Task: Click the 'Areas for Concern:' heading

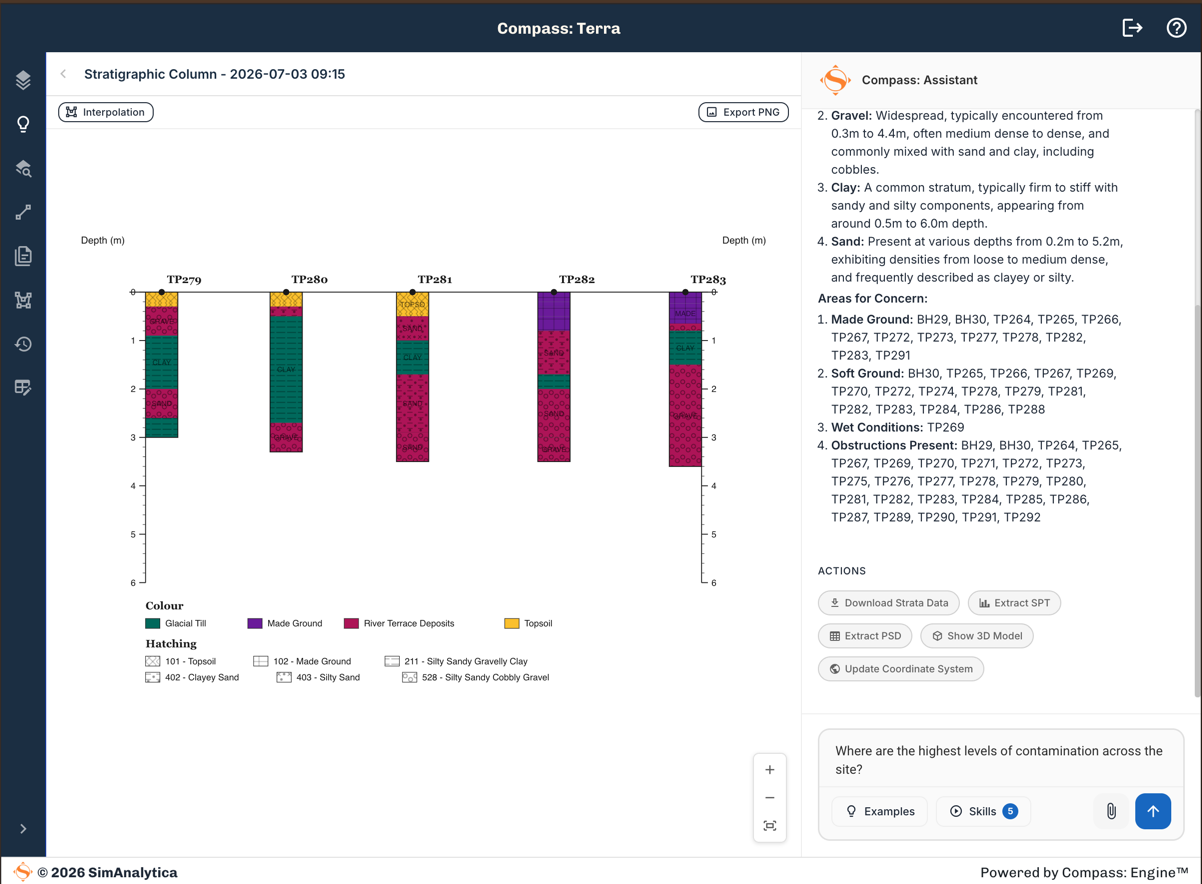Action: pos(872,298)
